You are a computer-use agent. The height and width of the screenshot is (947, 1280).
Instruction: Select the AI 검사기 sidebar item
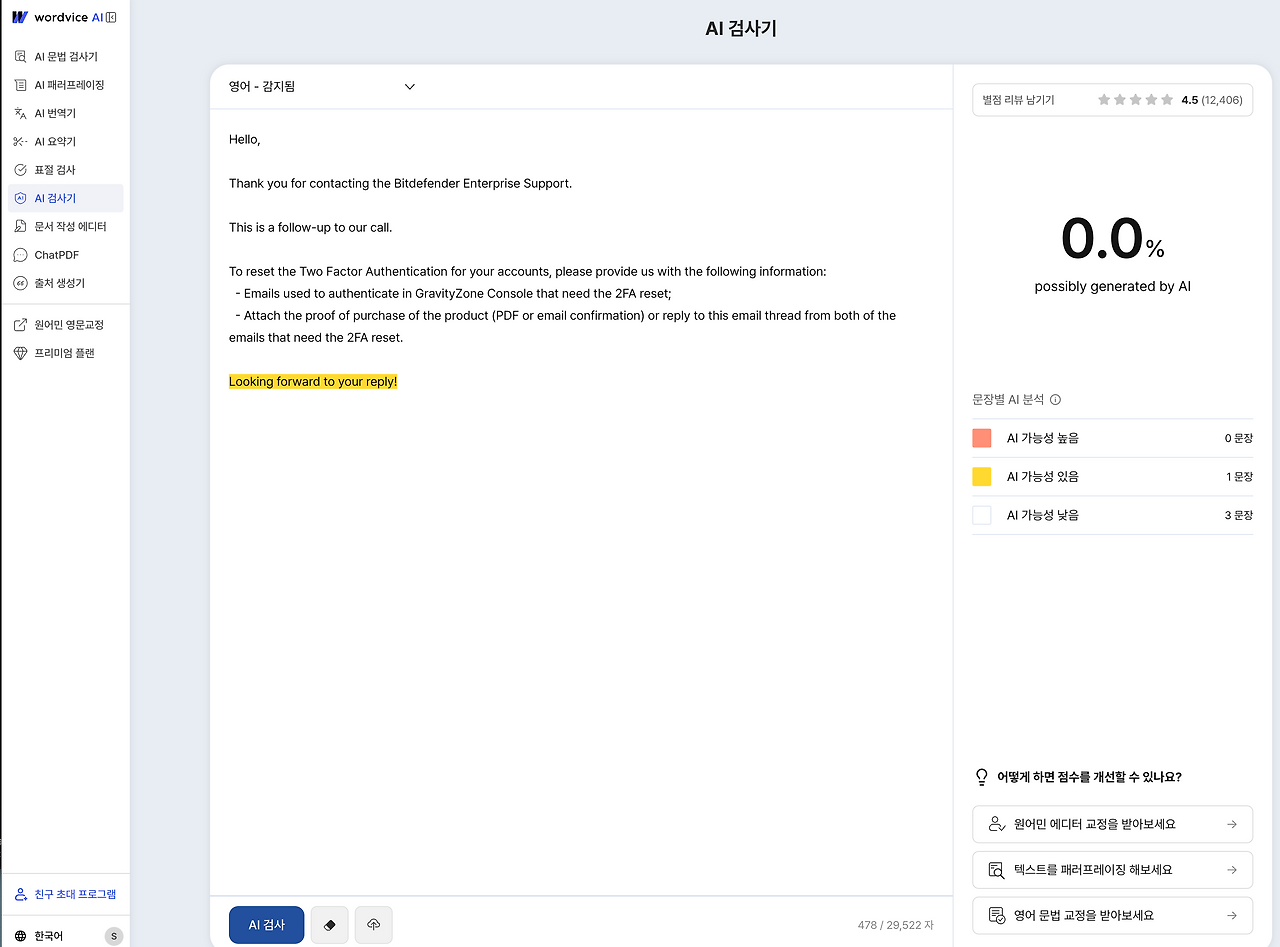[x=65, y=198]
